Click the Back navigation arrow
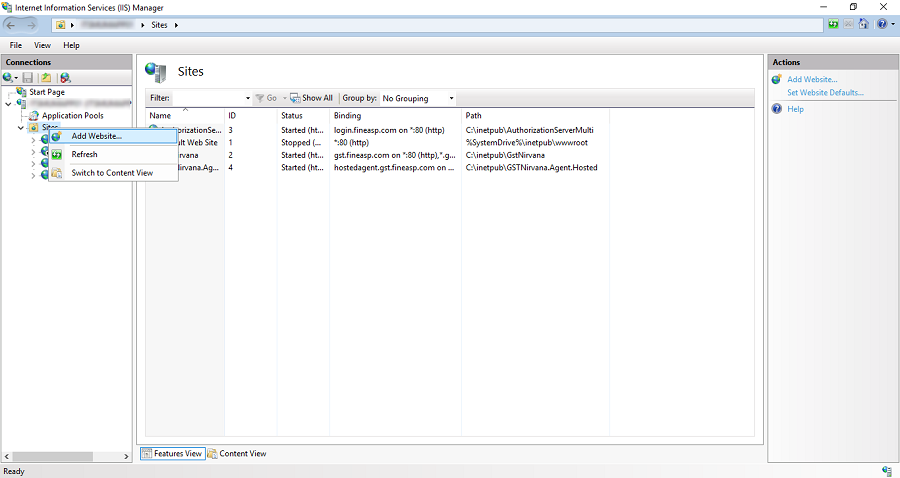The height and width of the screenshot is (478, 900). tap(11, 25)
